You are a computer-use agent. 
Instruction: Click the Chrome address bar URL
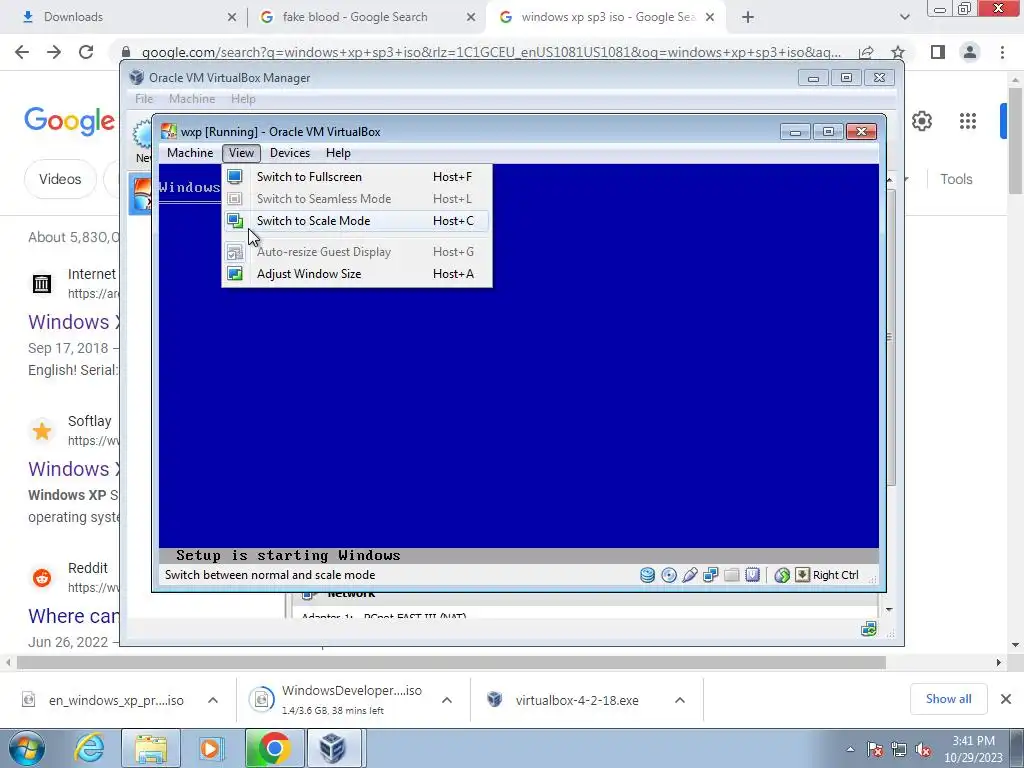(491, 52)
